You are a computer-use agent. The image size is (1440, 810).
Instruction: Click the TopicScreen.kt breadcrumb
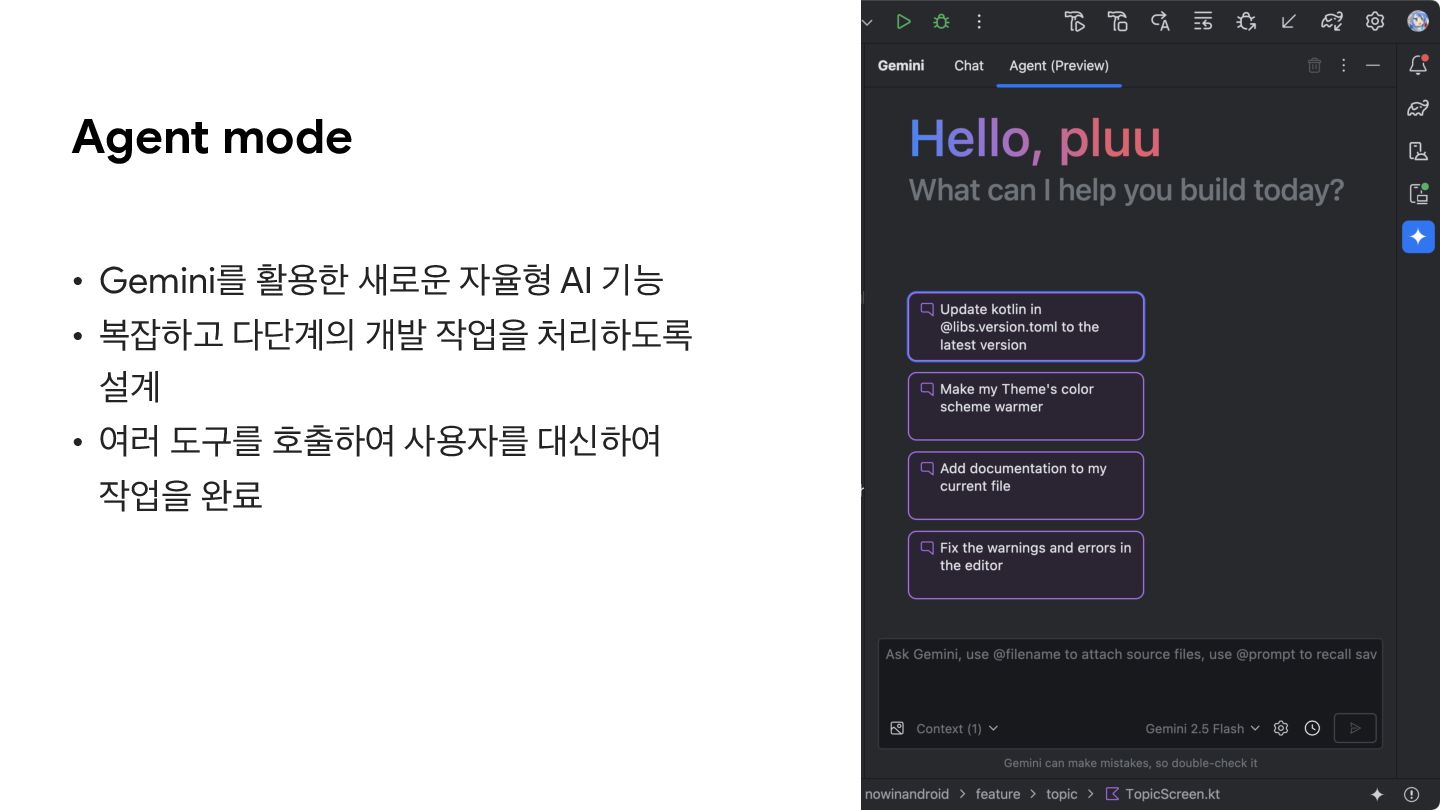tap(1163, 794)
